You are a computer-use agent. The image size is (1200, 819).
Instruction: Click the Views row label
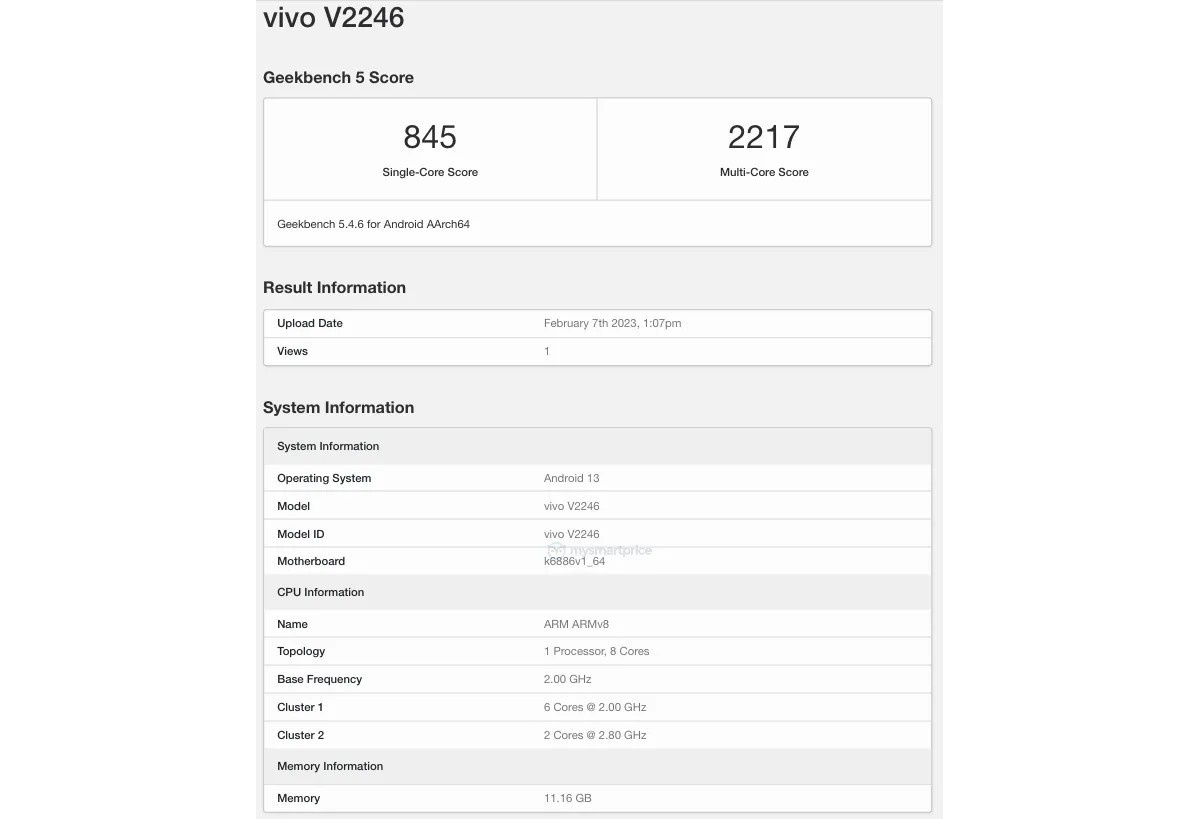tap(292, 351)
